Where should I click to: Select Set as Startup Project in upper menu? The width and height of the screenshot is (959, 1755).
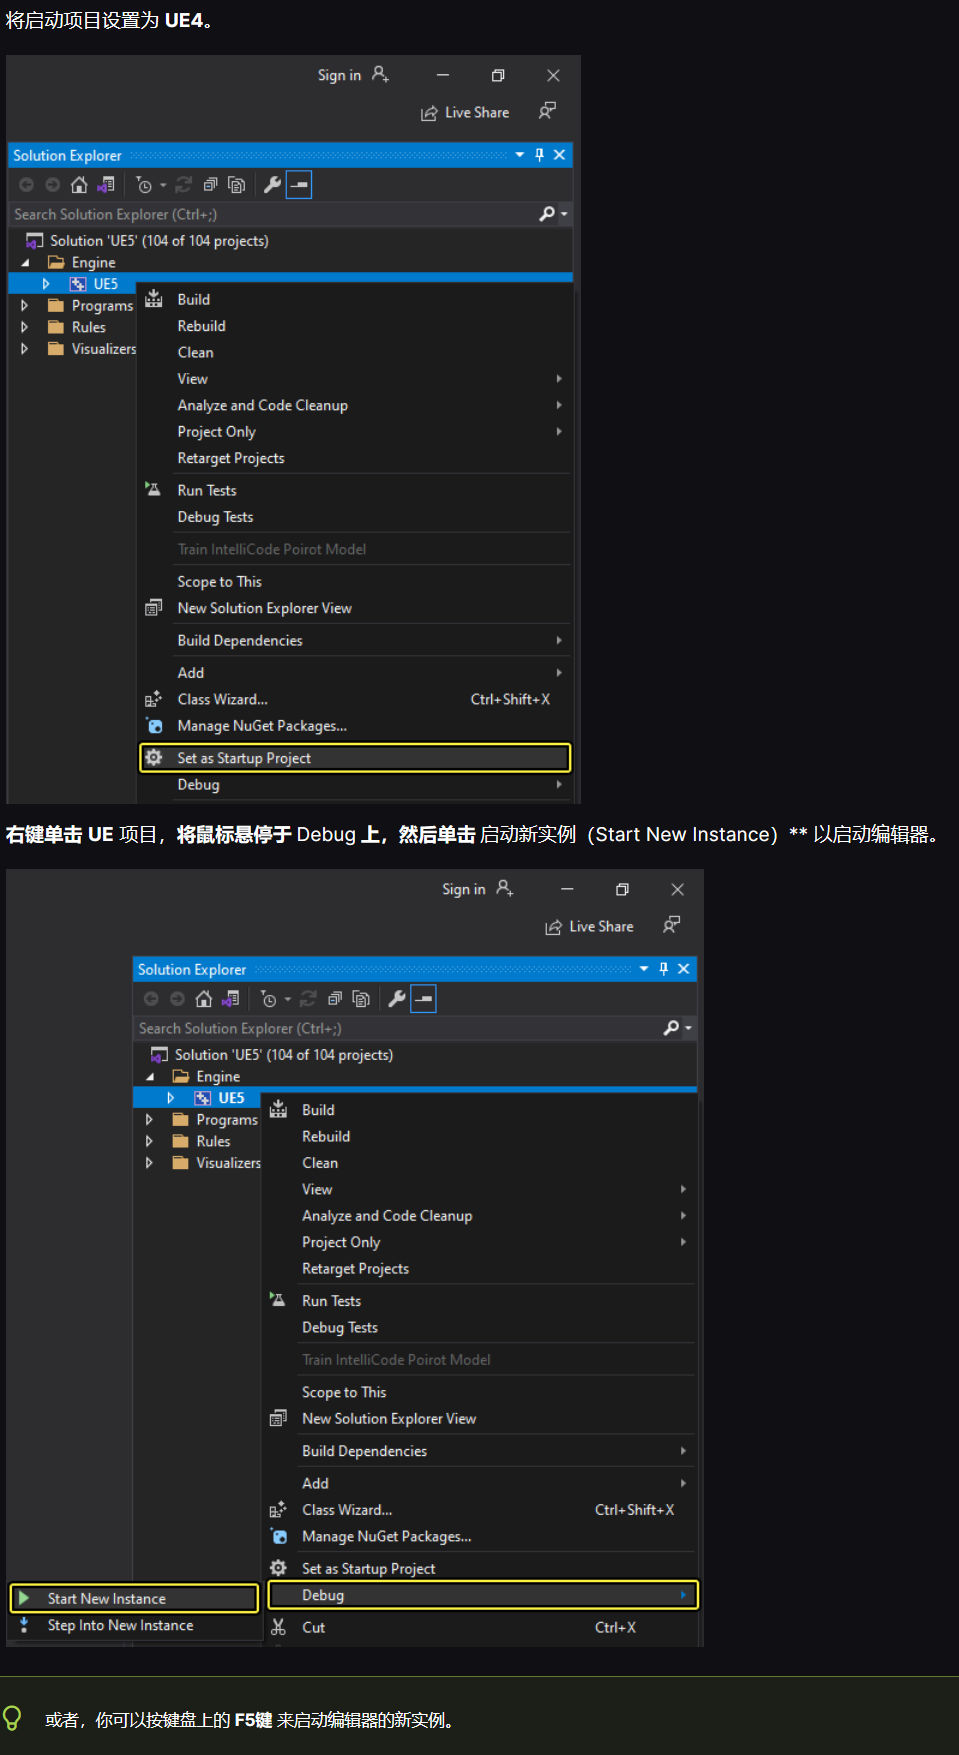(x=355, y=758)
